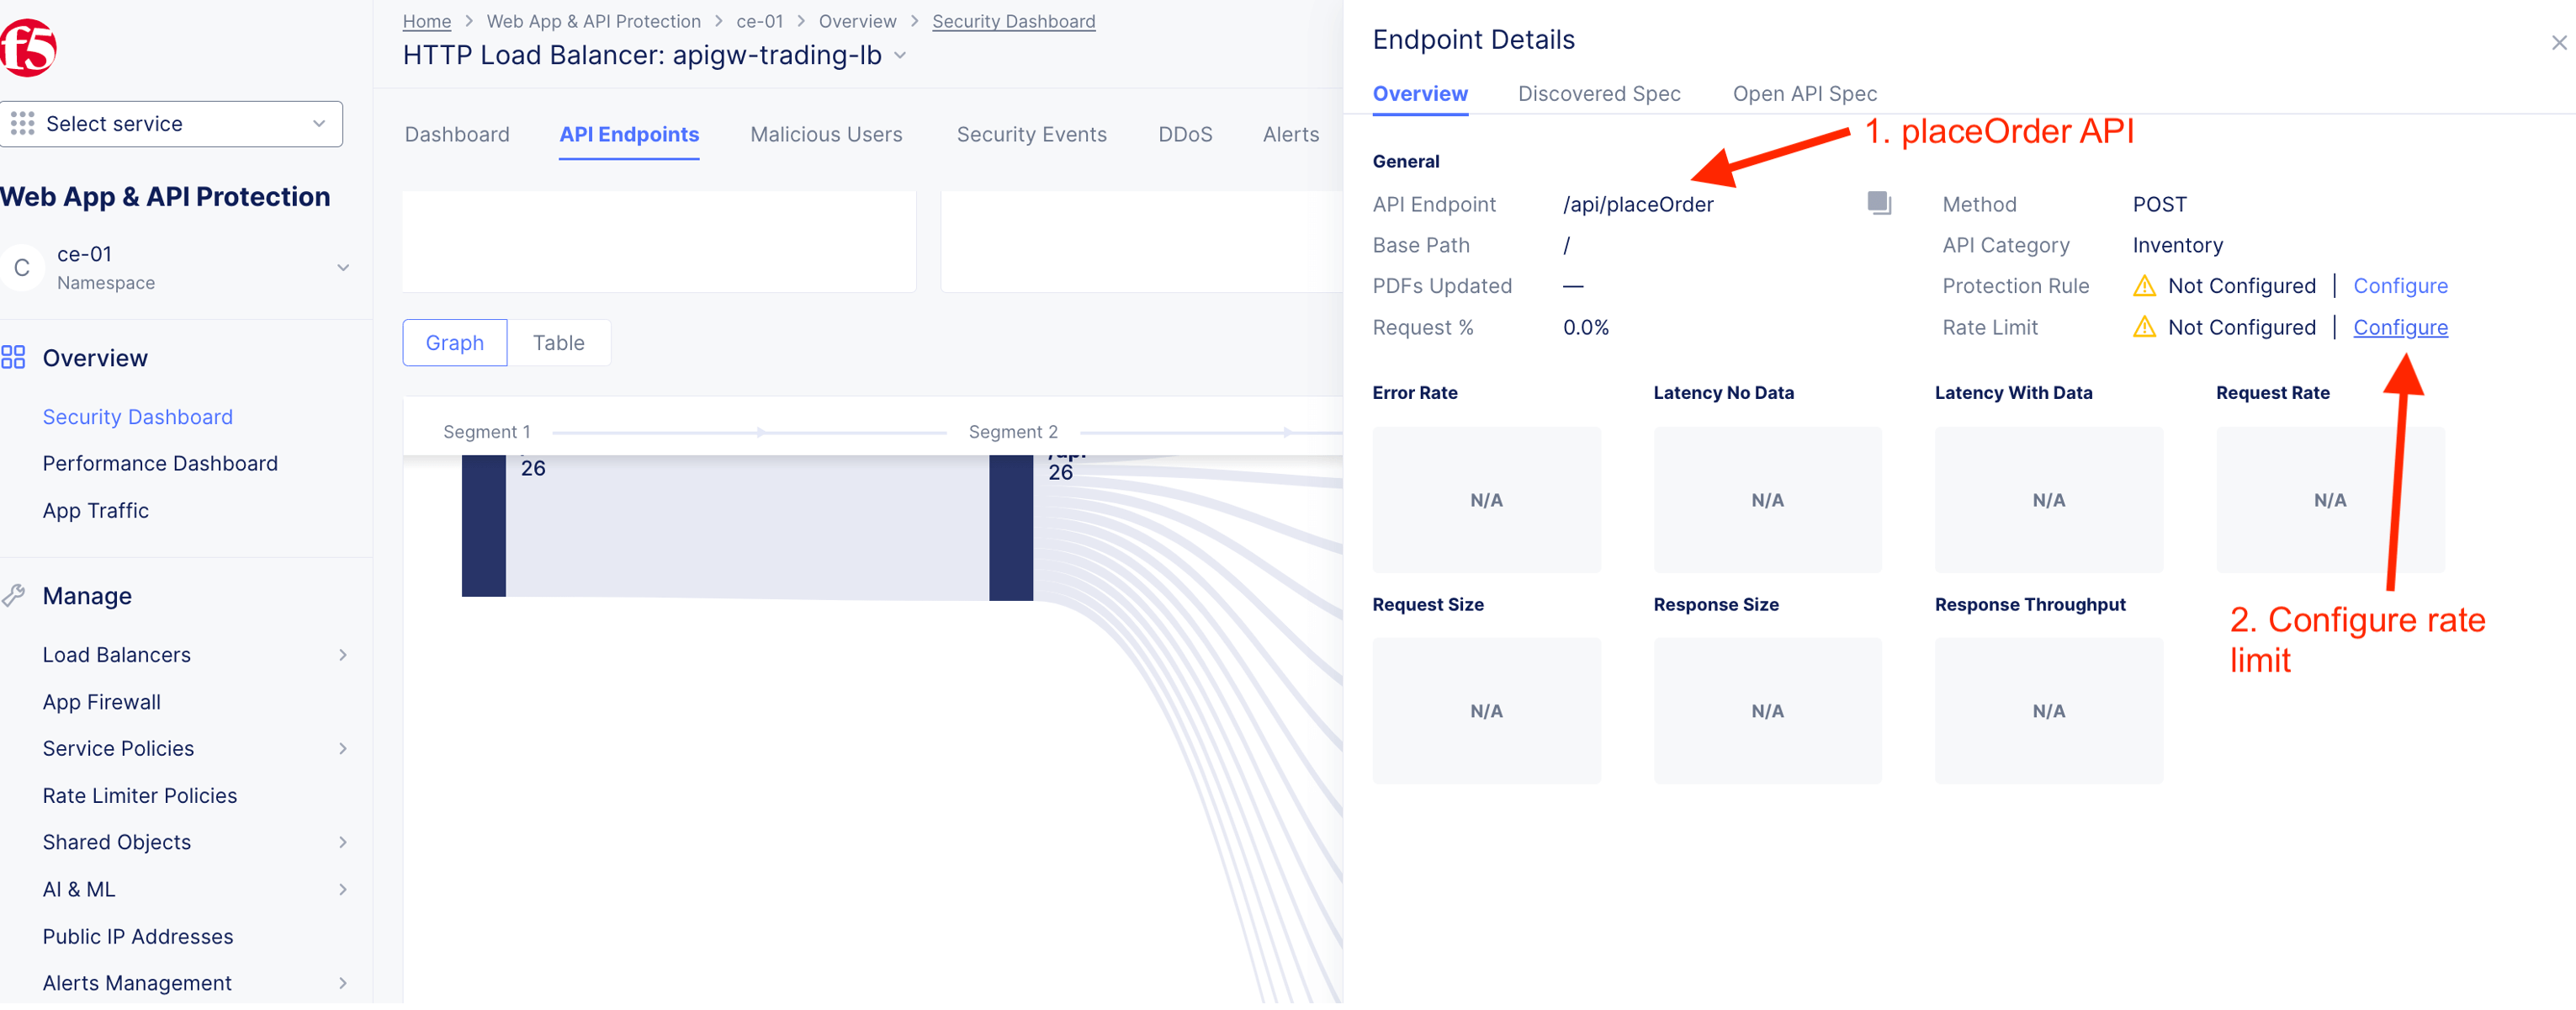Click Protection Rule warning triangle icon
Screen dimensions: 2576x1010
(2144, 286)
